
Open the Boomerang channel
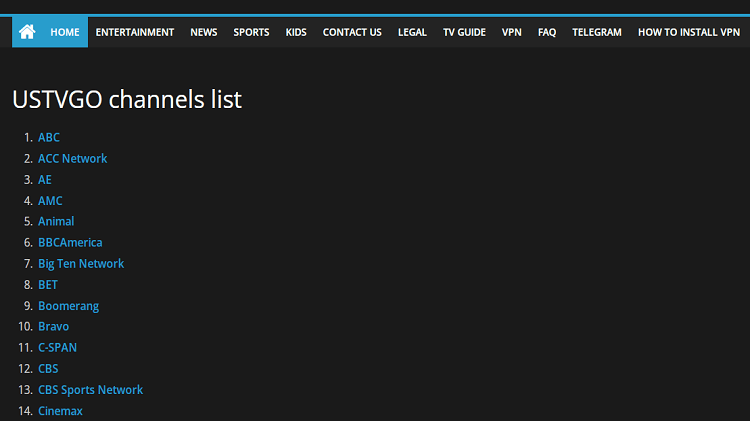[68, 306]
